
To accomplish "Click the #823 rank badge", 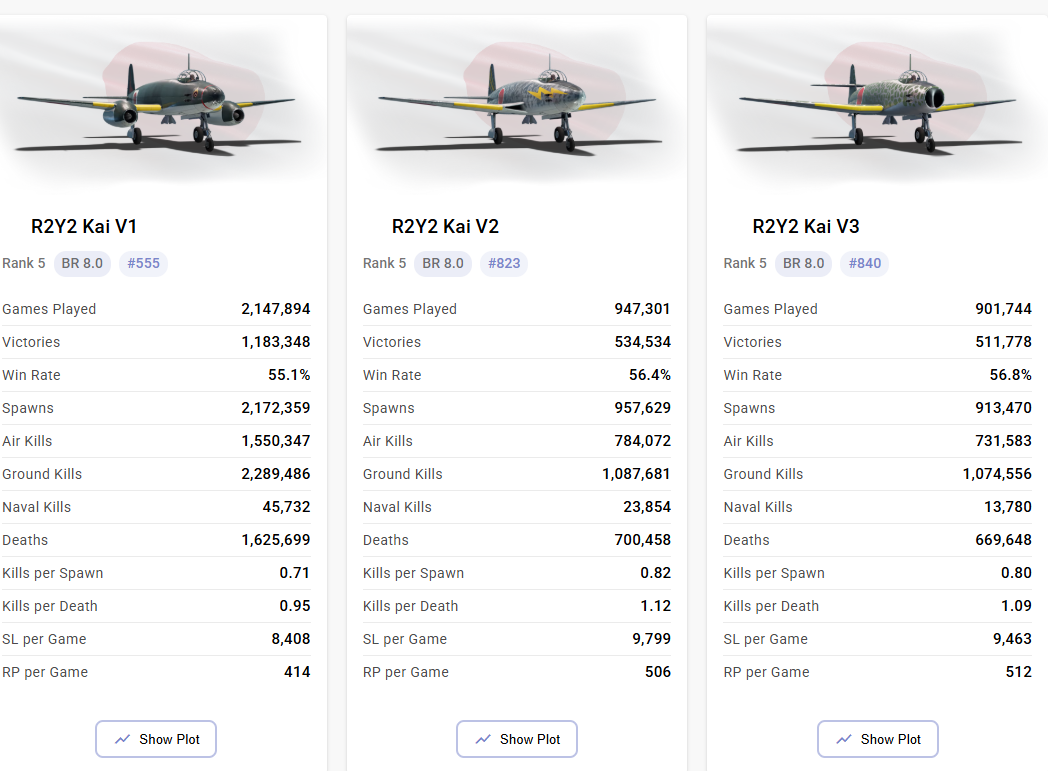I will point(504,263).
